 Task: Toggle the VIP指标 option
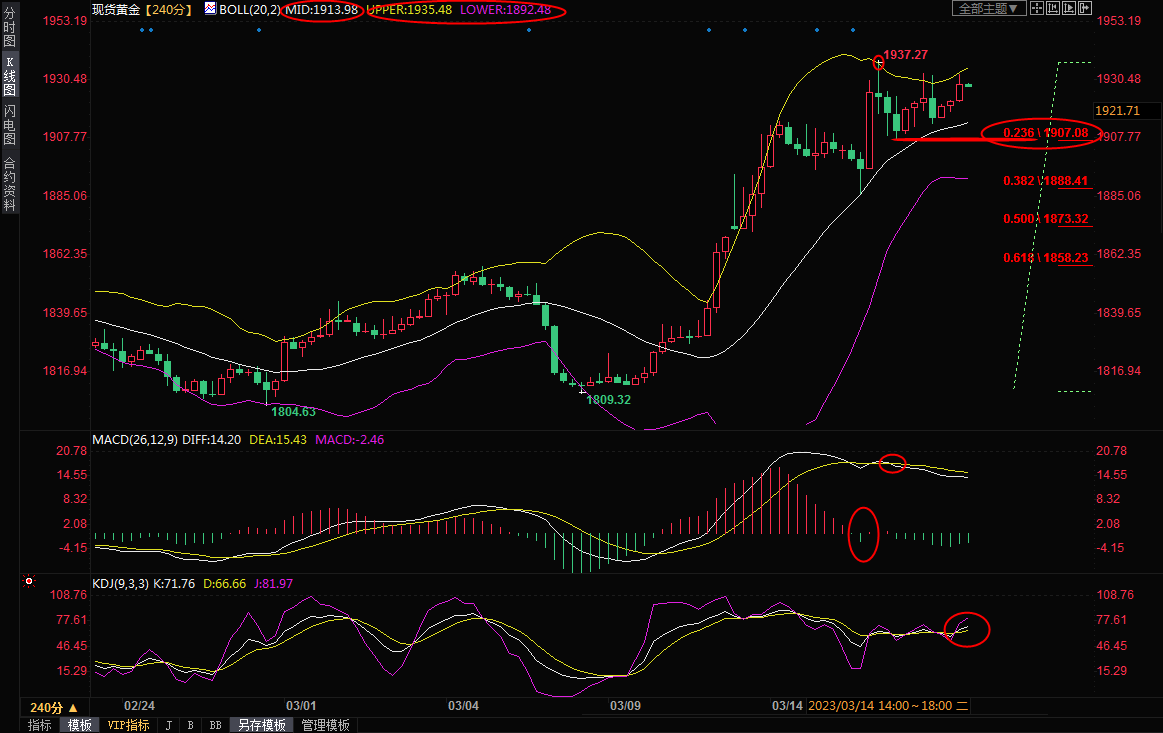129,725
